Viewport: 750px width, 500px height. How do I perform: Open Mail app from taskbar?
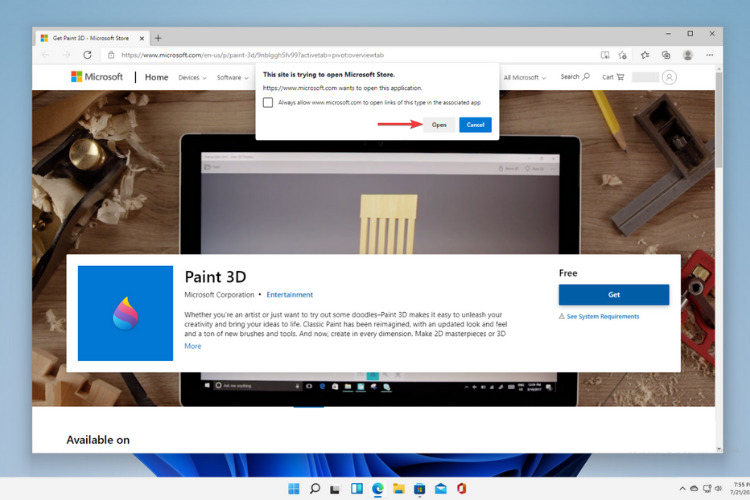pos(441,489)
